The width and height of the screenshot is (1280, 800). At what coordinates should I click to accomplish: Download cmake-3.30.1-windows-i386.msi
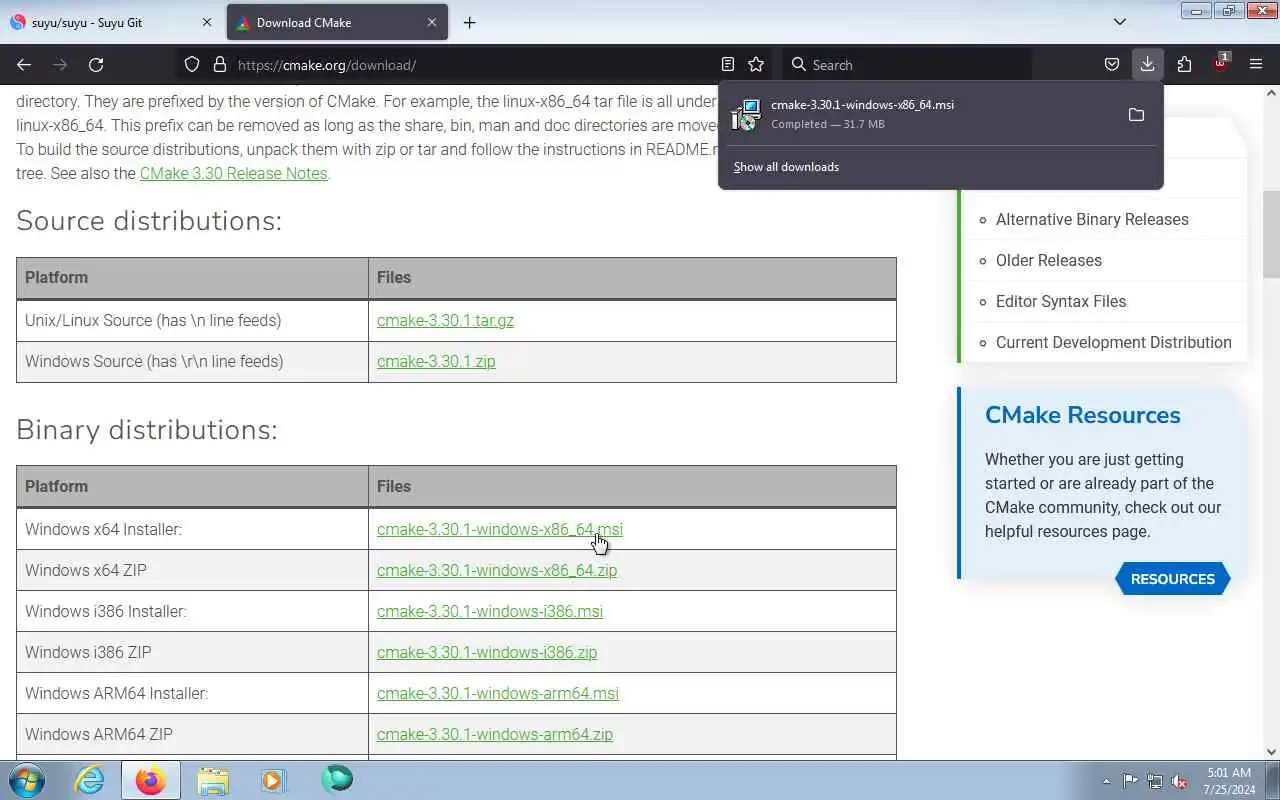point(489,611)
